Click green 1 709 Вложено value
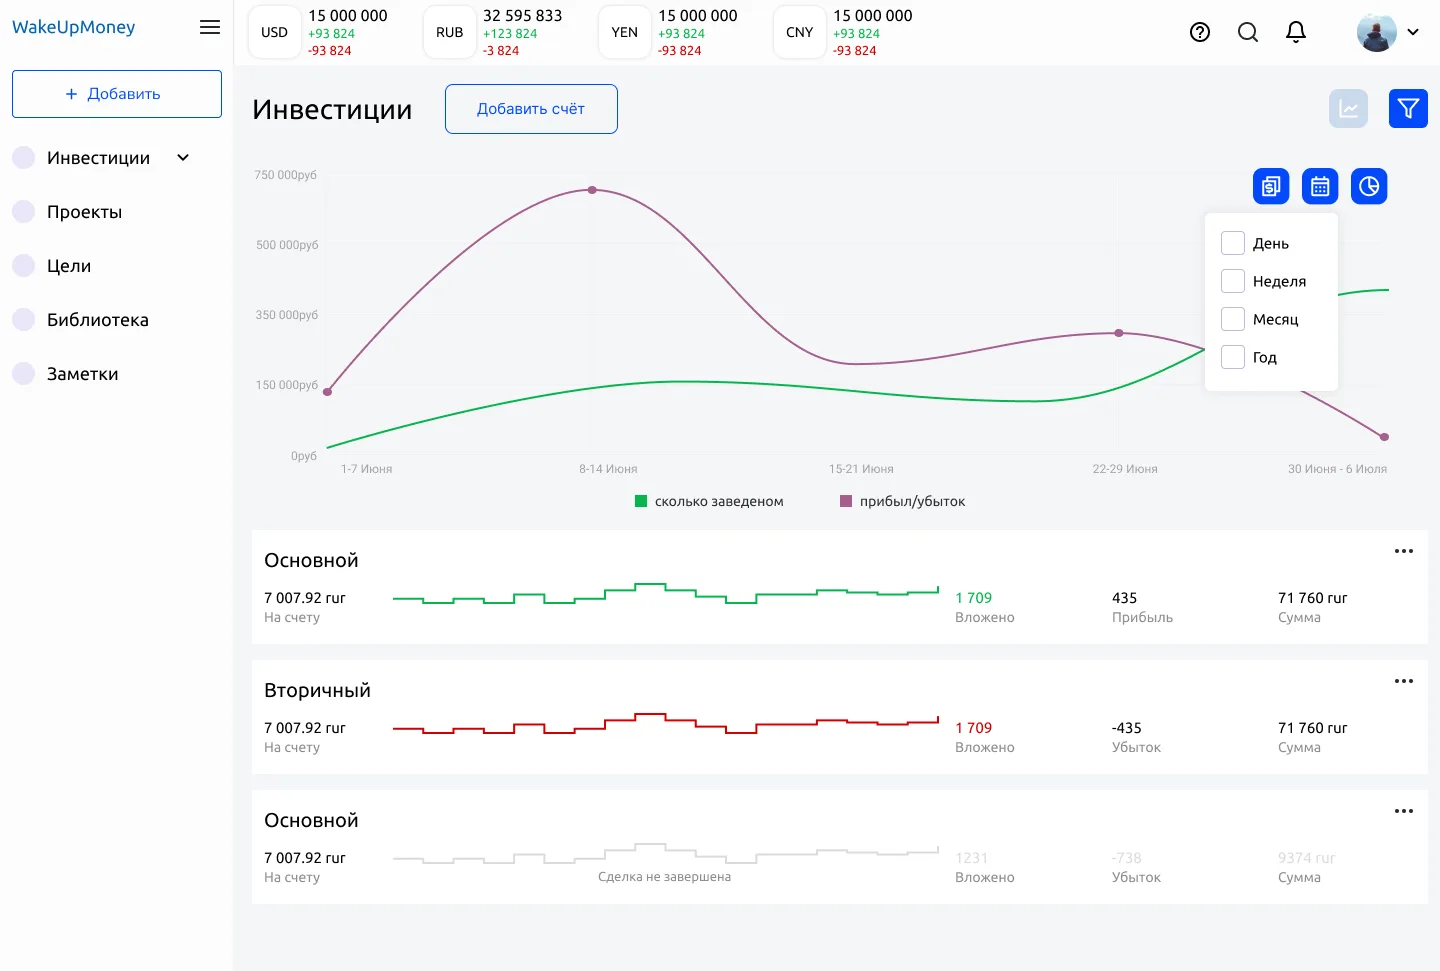 [973, 598]
